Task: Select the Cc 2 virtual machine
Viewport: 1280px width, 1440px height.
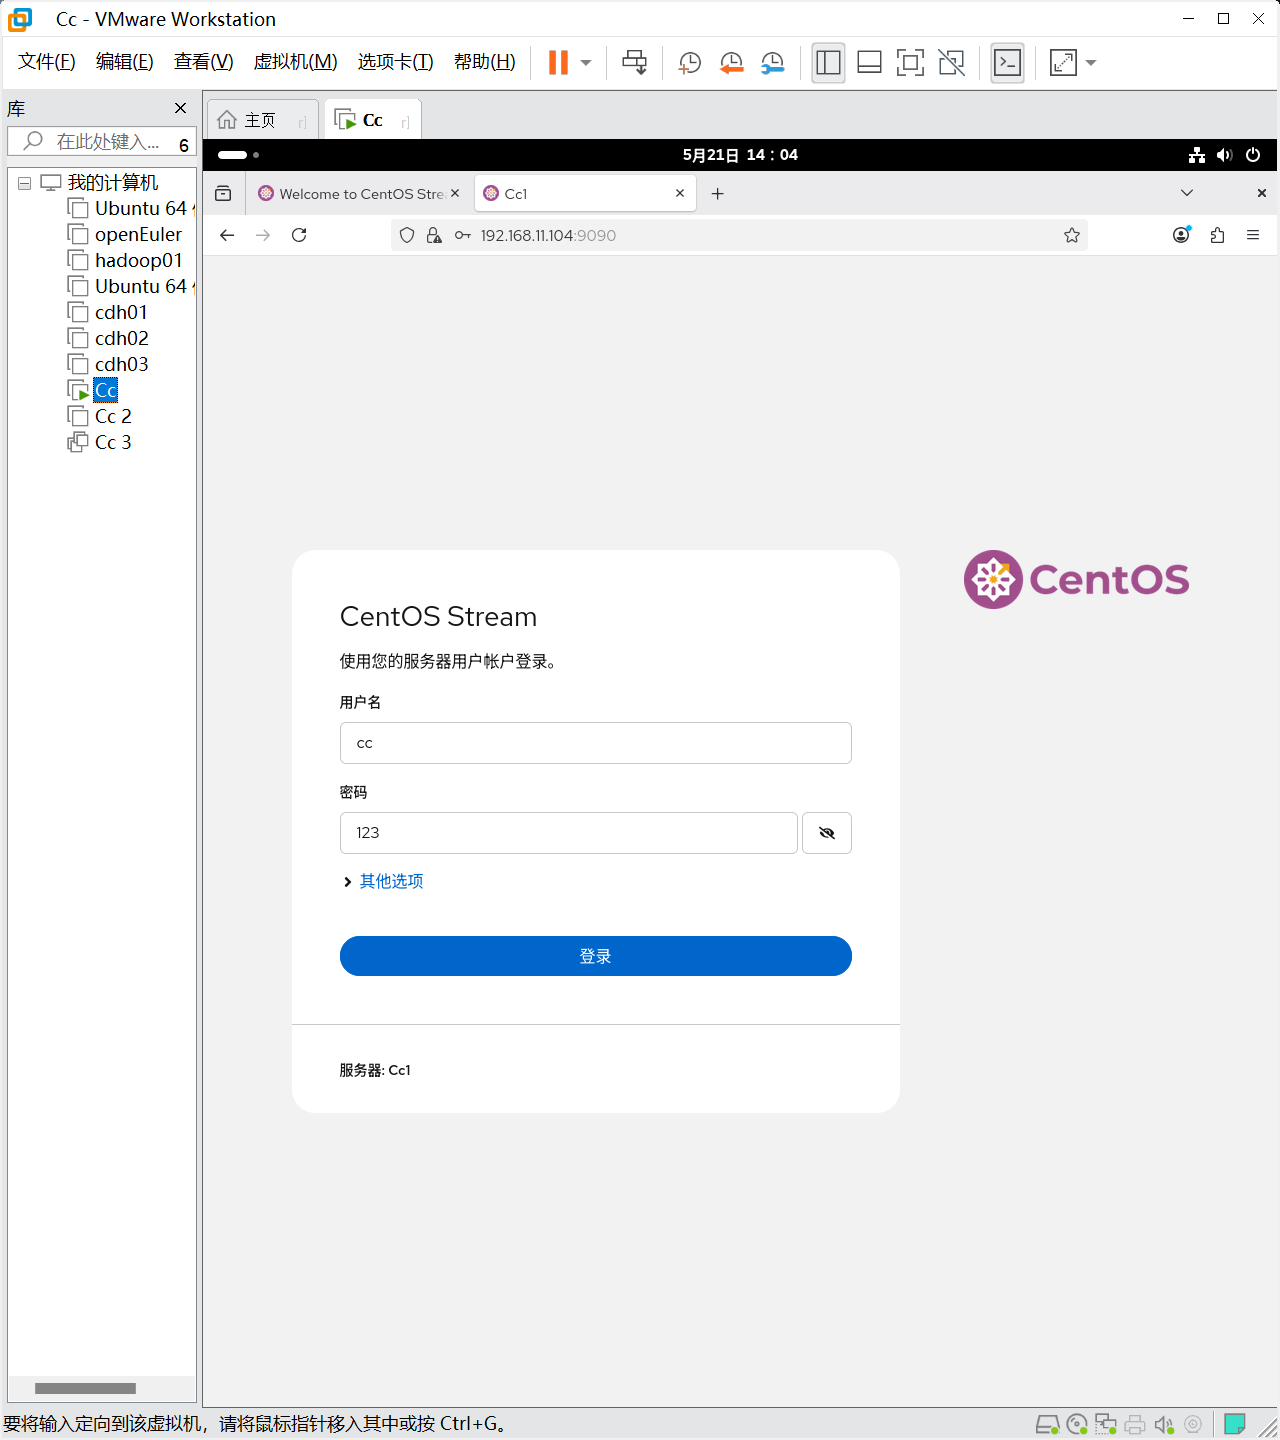Action: 113,417
